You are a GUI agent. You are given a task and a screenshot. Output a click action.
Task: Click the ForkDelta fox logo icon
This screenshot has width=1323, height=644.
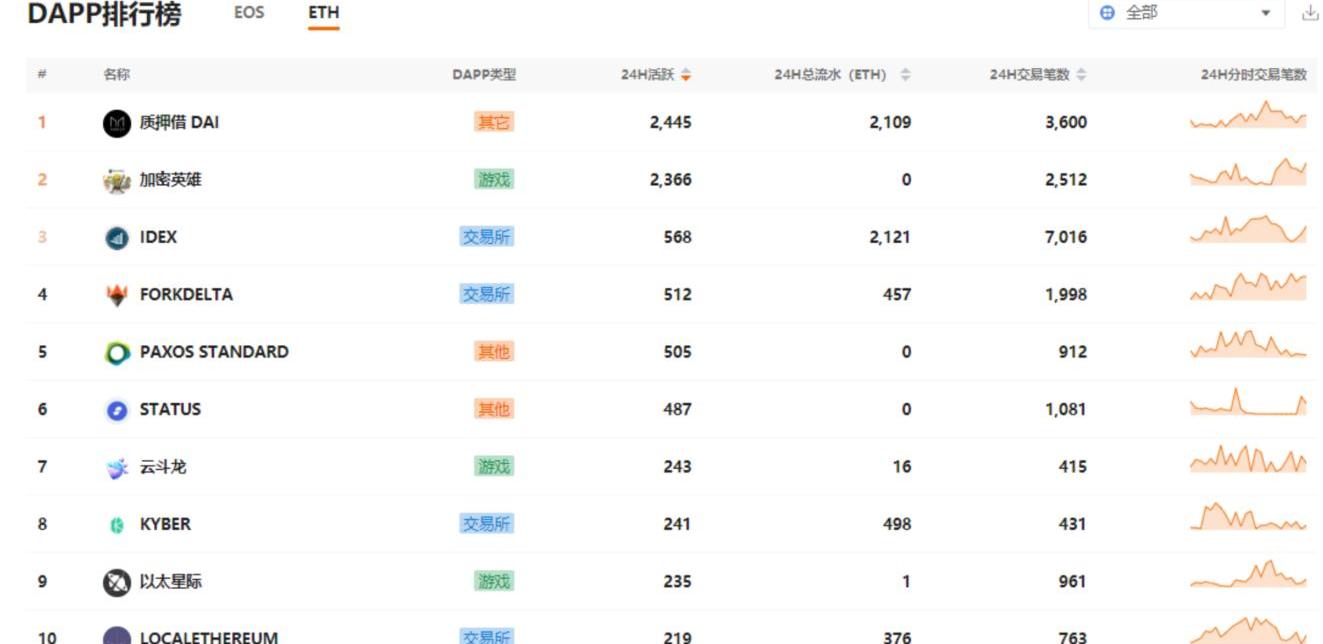[x=117, y=295]
